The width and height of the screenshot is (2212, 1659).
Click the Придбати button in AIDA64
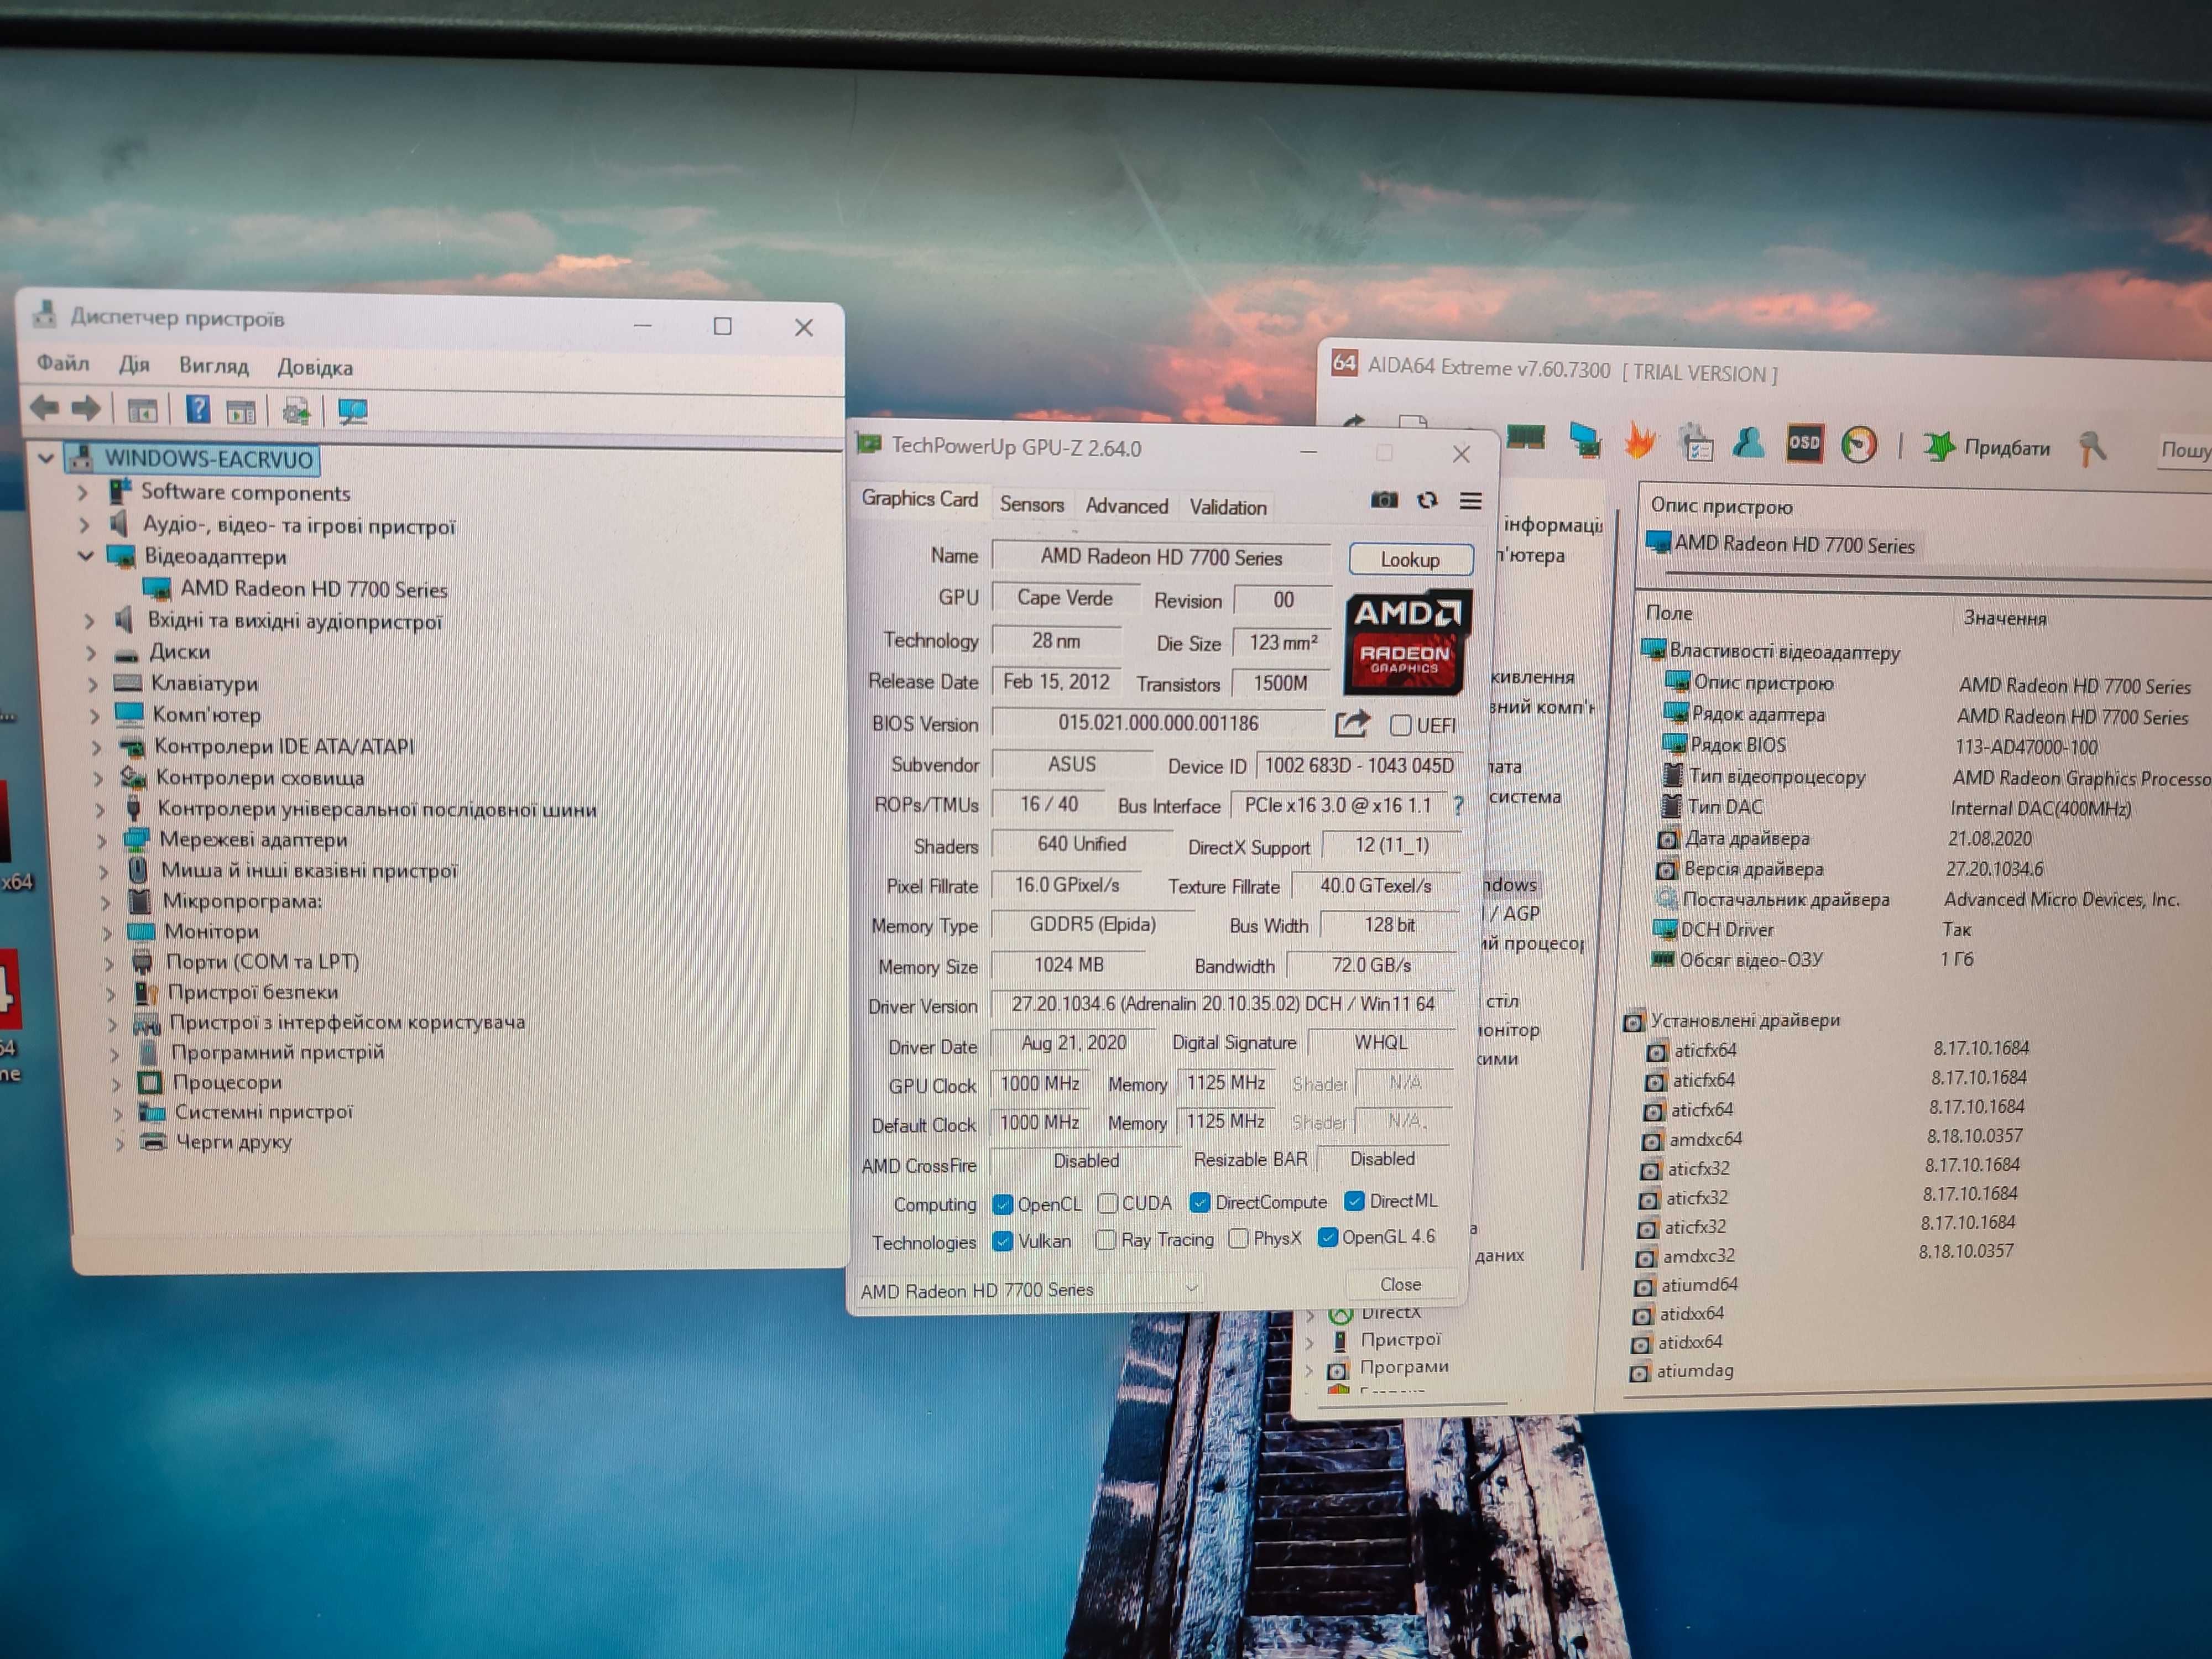[x=1986, y=447]
